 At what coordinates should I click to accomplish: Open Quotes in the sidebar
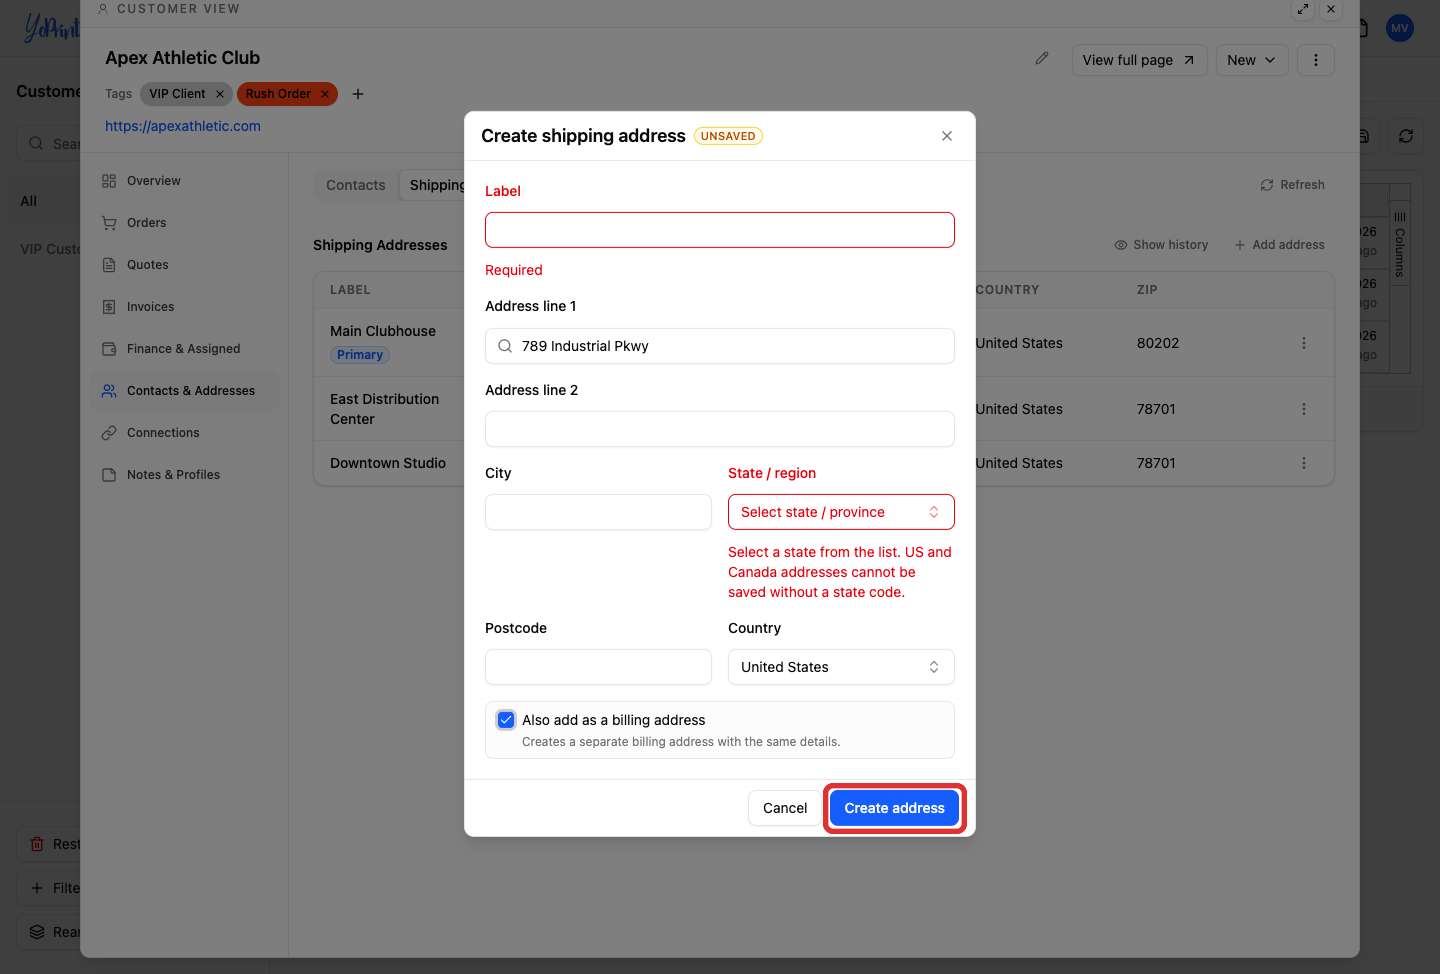pyautogui.click(x=184, y=265)
